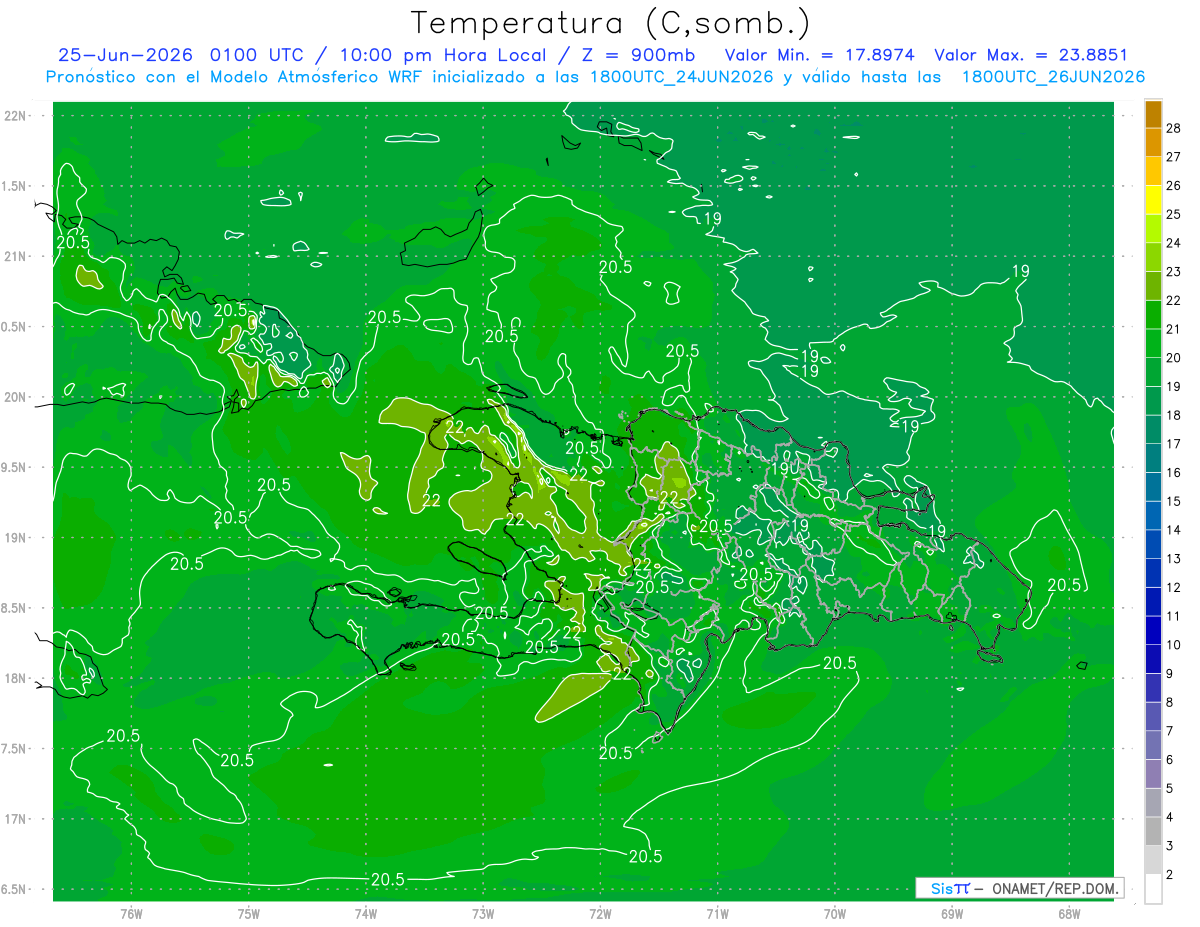
Task: Click the "2" color scale label
Action: click(x=1172, y=875)
